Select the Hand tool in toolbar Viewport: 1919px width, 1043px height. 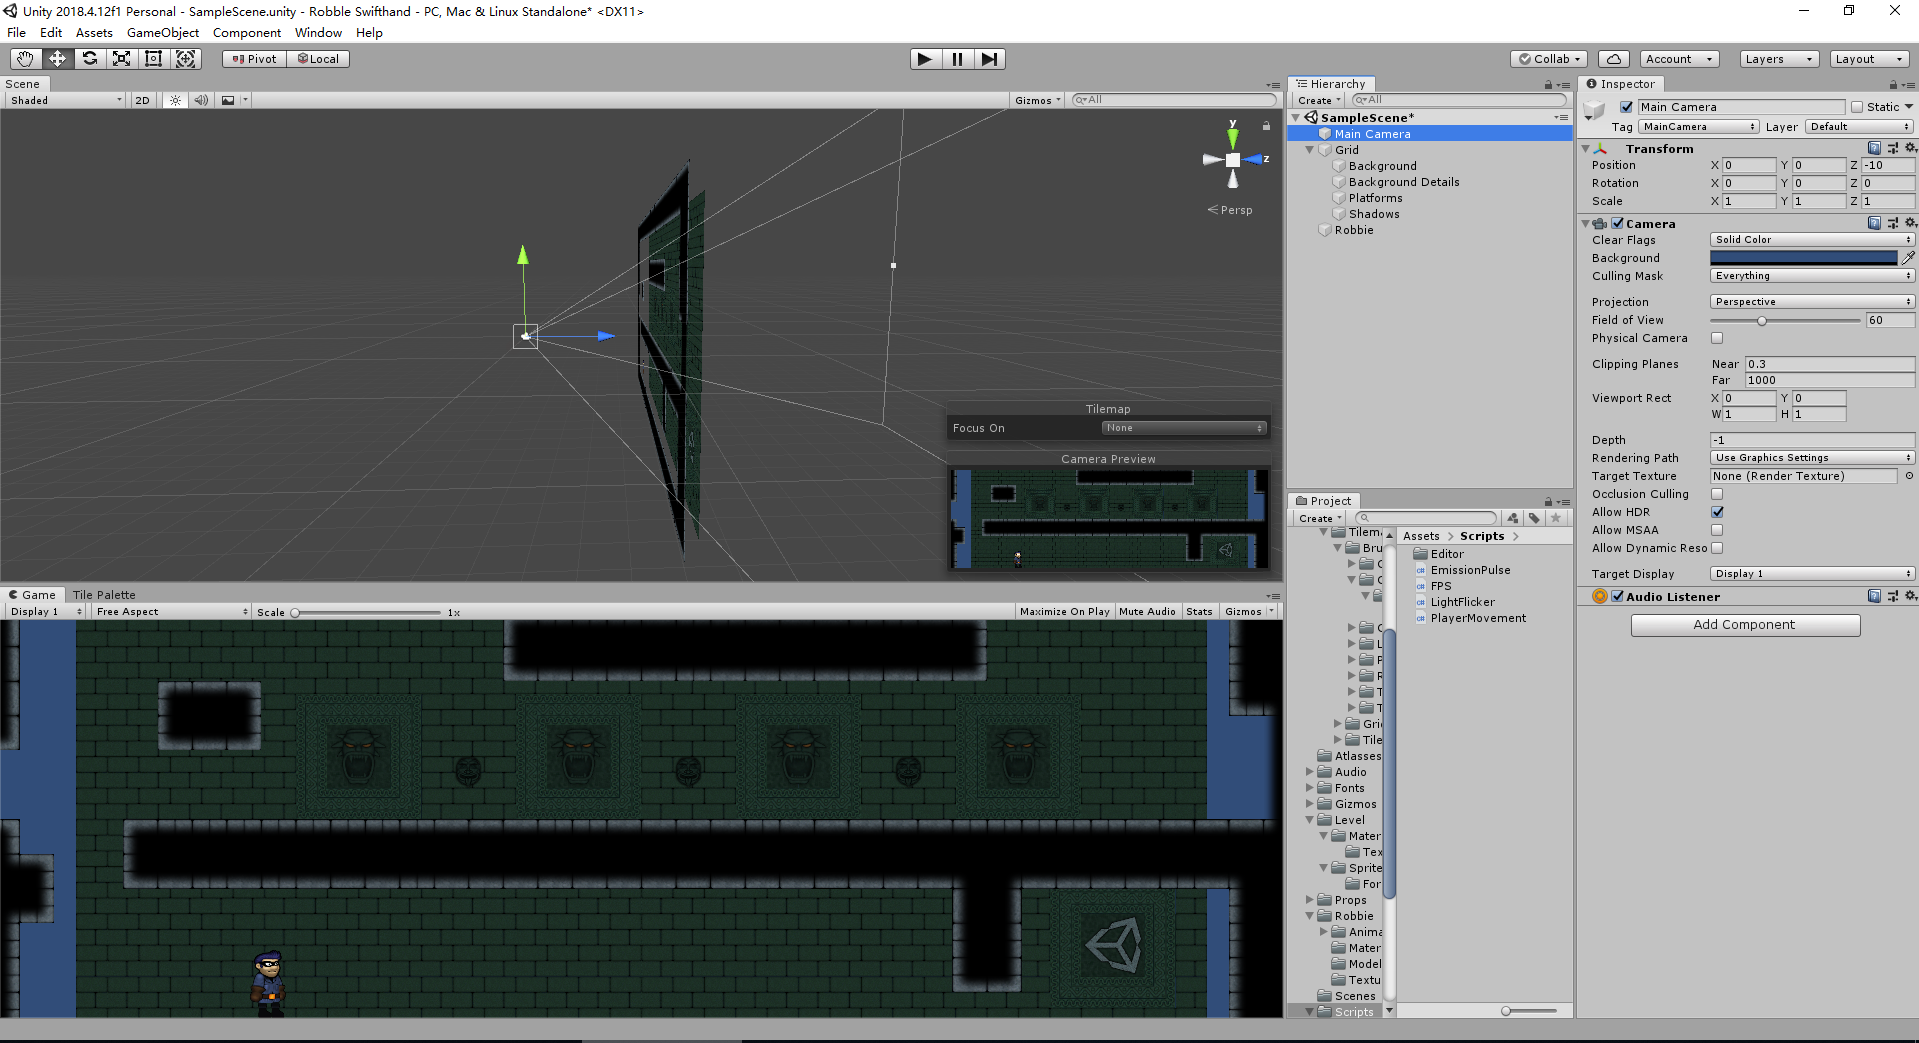[x=25, y=59]
